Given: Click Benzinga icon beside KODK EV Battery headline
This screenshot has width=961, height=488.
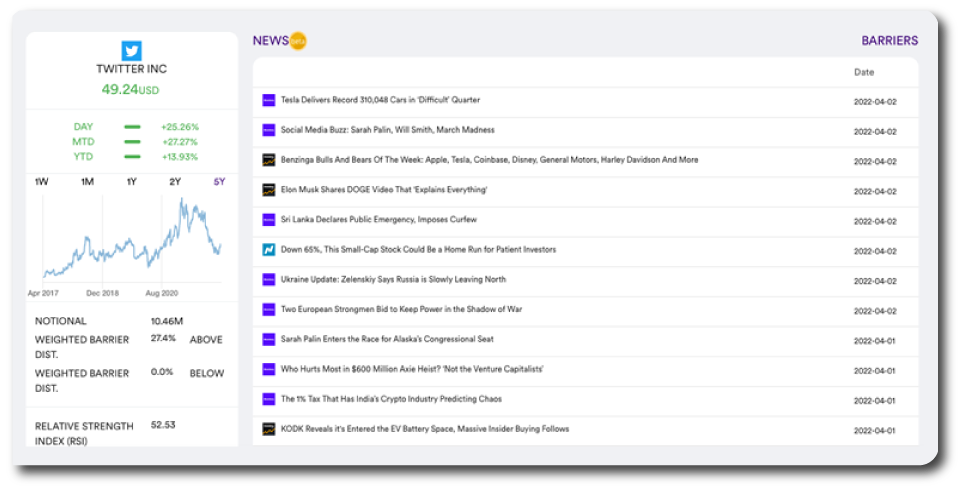Looking at the screenshot, I should pyautogui.click(x=268, y=429).
